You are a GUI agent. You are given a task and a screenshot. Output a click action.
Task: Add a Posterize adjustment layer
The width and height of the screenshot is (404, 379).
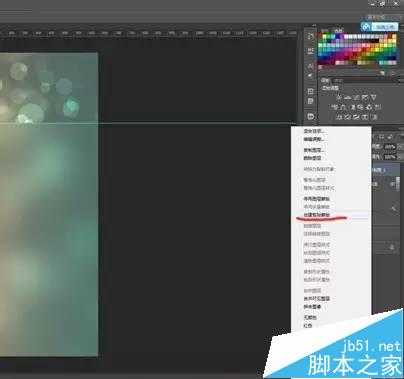[348, 117]
